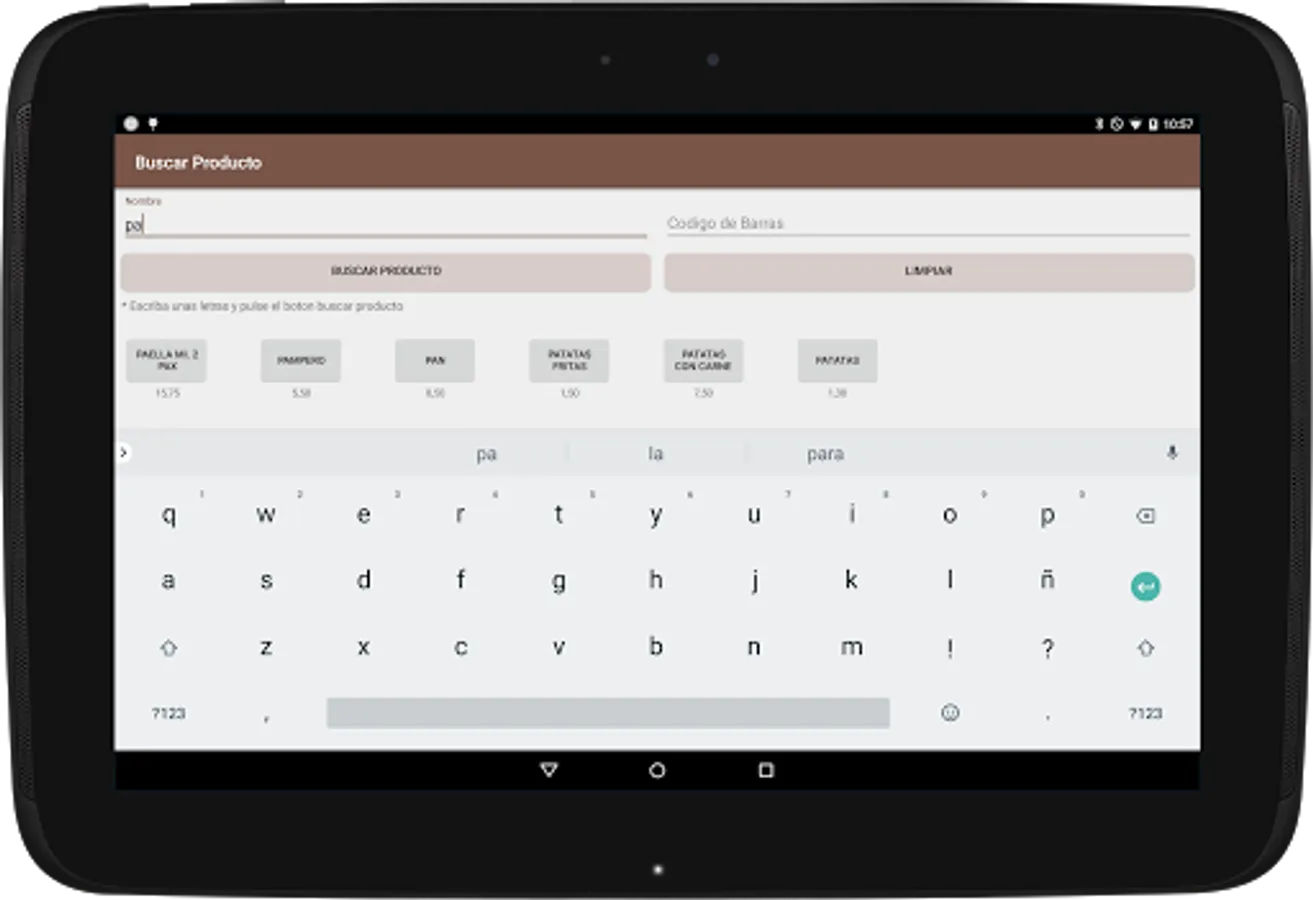Tap the k key
The width and height of the screenshot is (1313, 900).
[852, 581]
